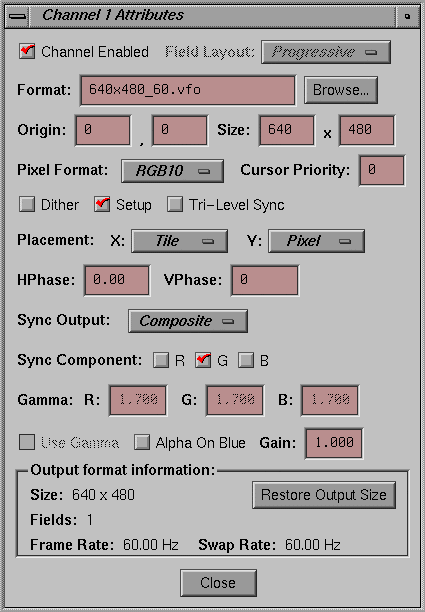425x612 pixels.
Task: Open the window menu button in title bar
Action: point(17,16)
